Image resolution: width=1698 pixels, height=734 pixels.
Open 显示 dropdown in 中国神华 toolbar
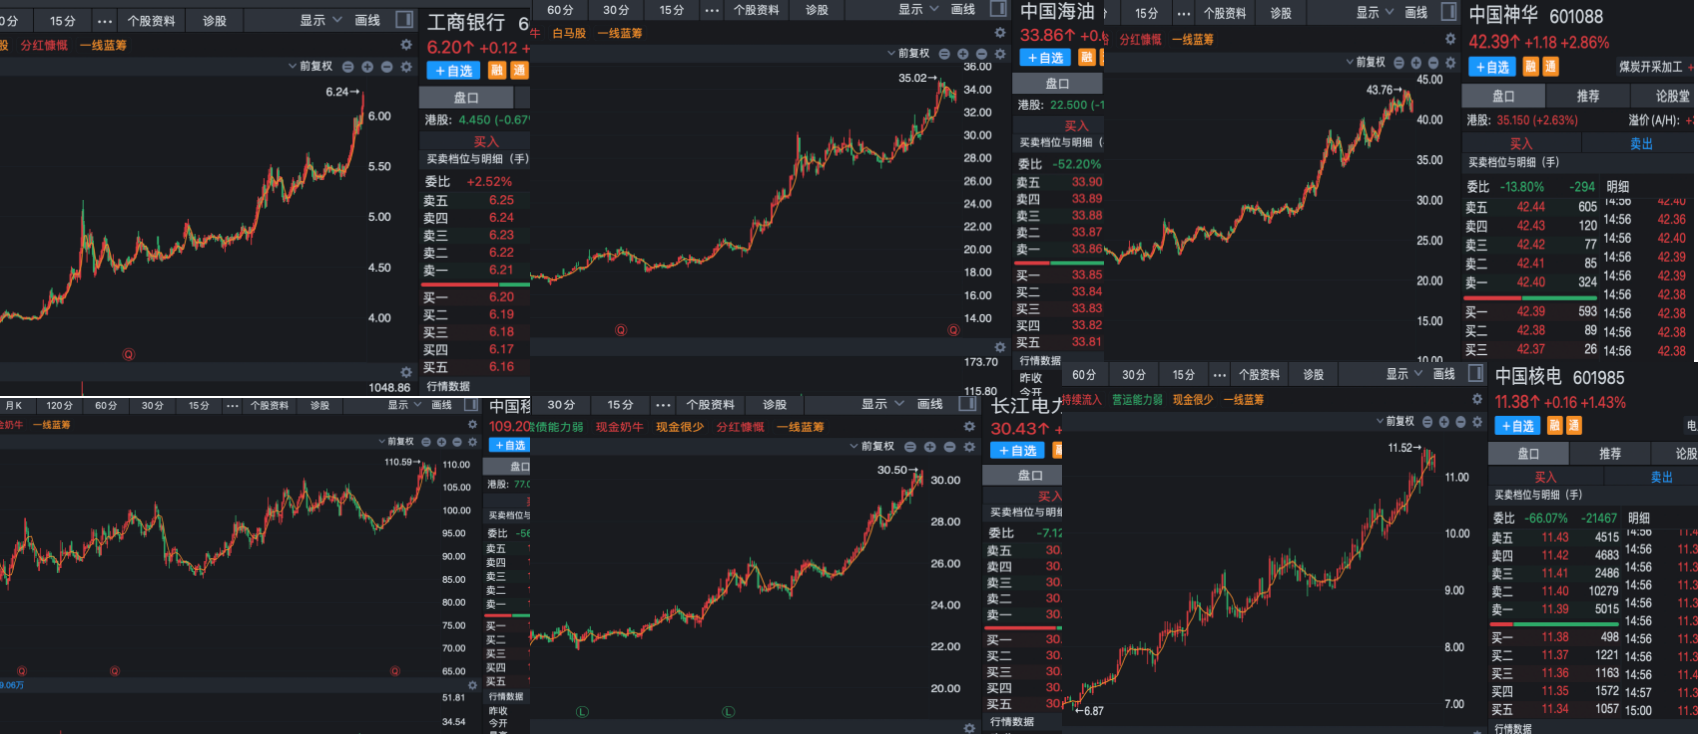[x=1375, y=13]
